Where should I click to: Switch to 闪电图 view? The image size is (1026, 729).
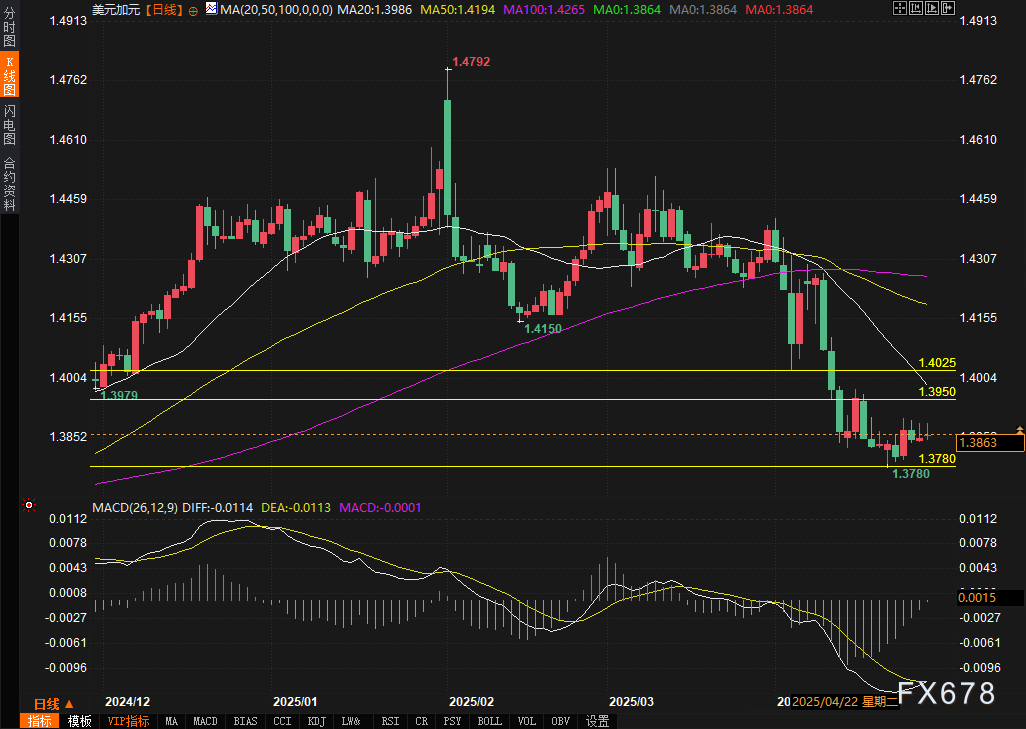coord(9,124)
